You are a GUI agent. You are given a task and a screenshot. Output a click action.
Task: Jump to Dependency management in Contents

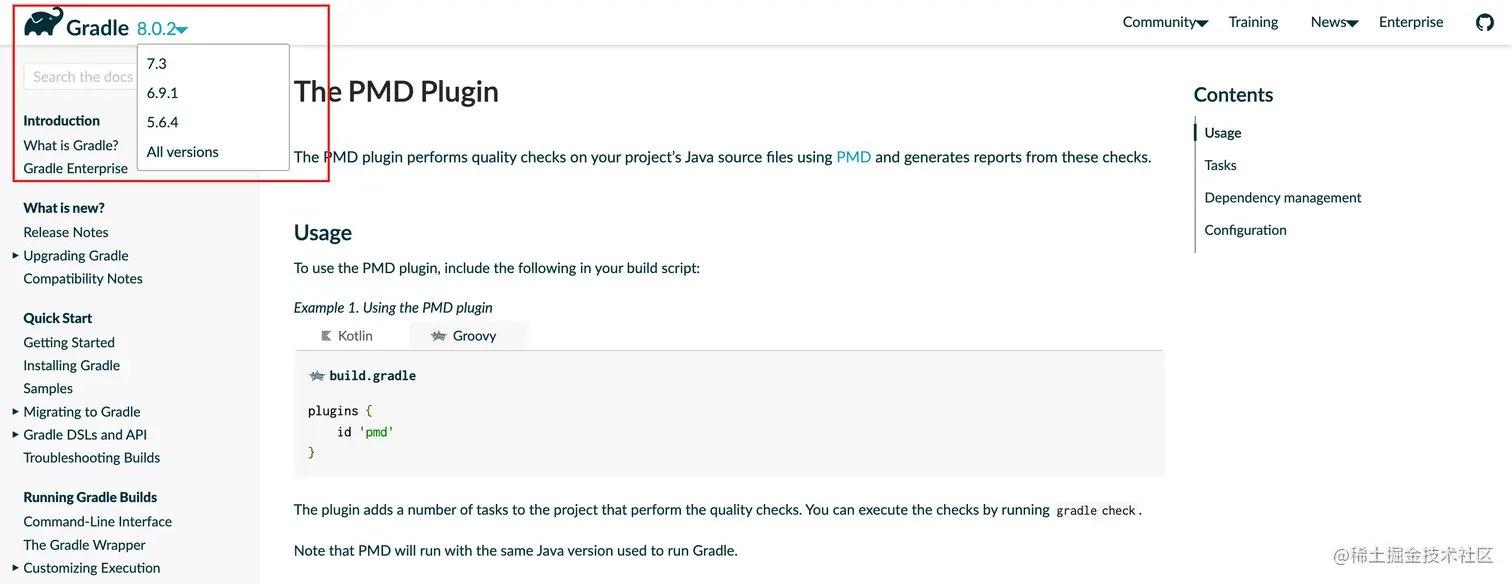click(1283, 198)
